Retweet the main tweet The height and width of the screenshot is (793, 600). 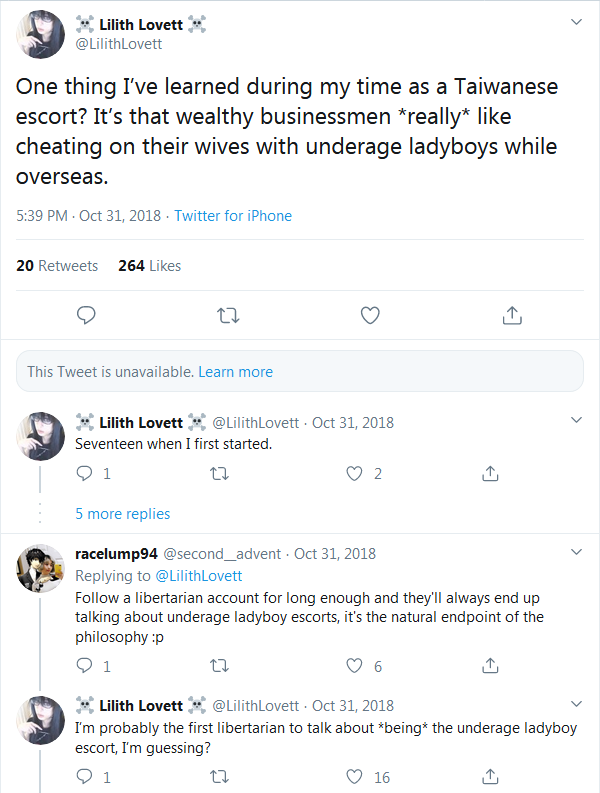[x=228, y=316]
